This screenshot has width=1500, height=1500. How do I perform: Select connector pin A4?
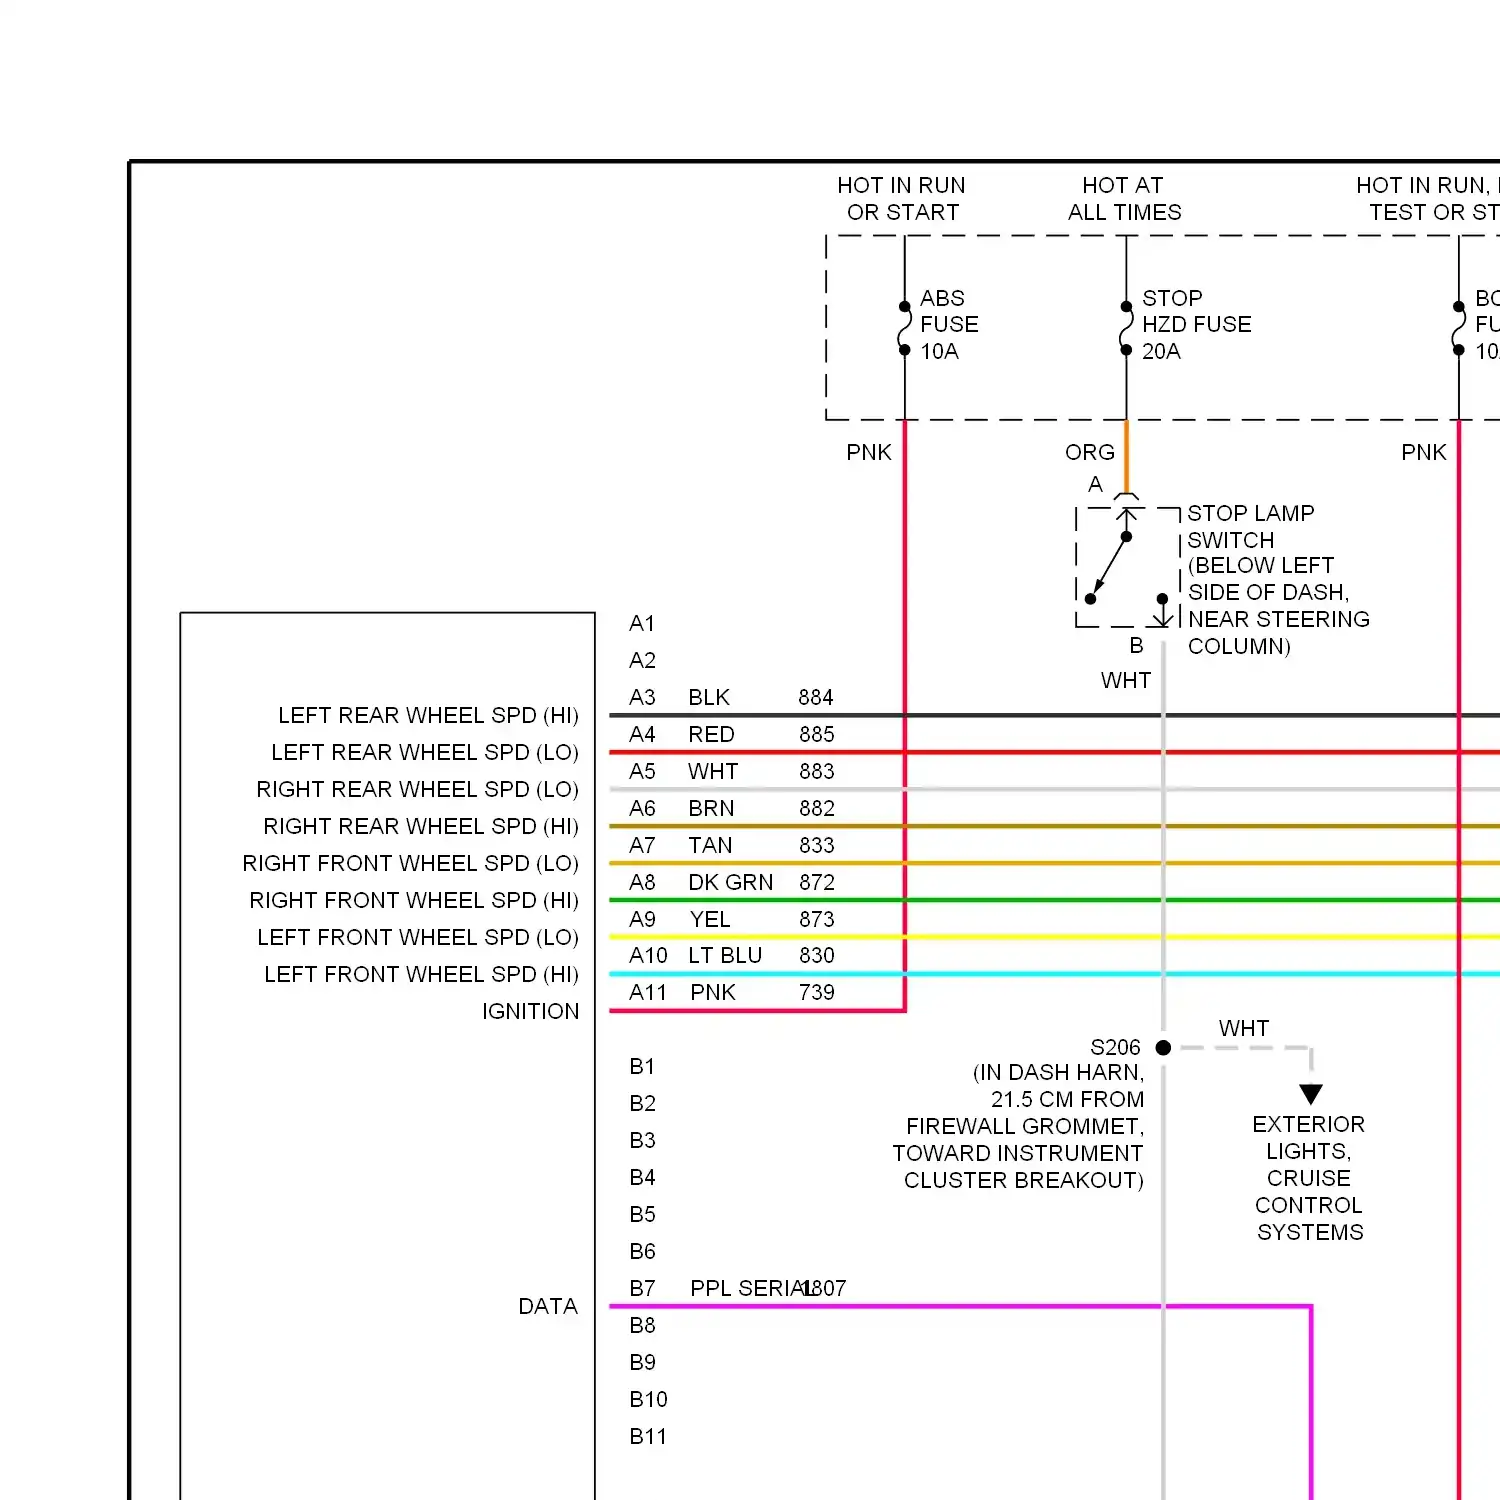pos(642,735)
